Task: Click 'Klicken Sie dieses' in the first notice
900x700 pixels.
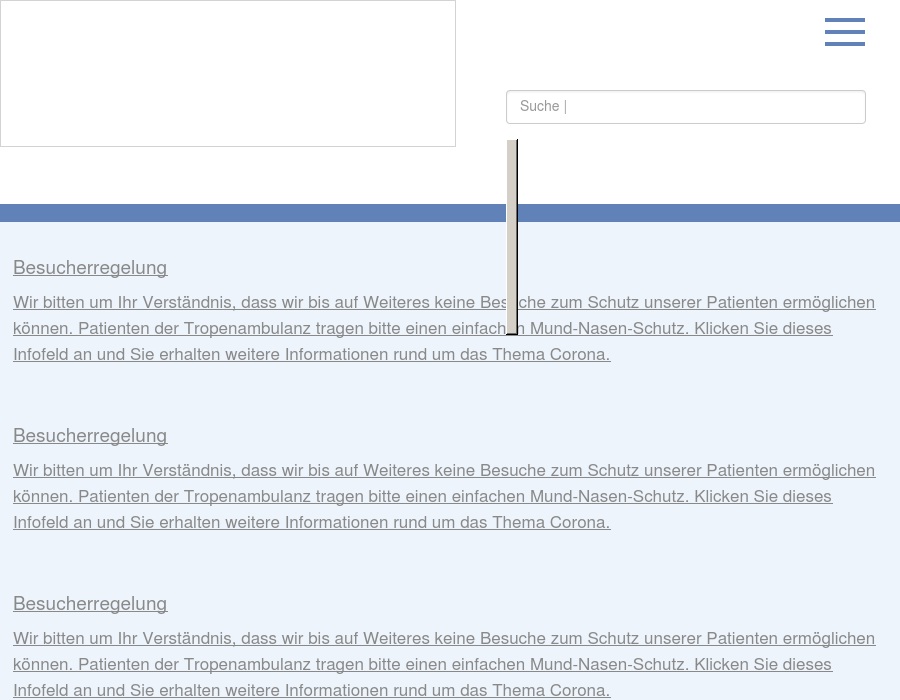Action: click(763, 329)
